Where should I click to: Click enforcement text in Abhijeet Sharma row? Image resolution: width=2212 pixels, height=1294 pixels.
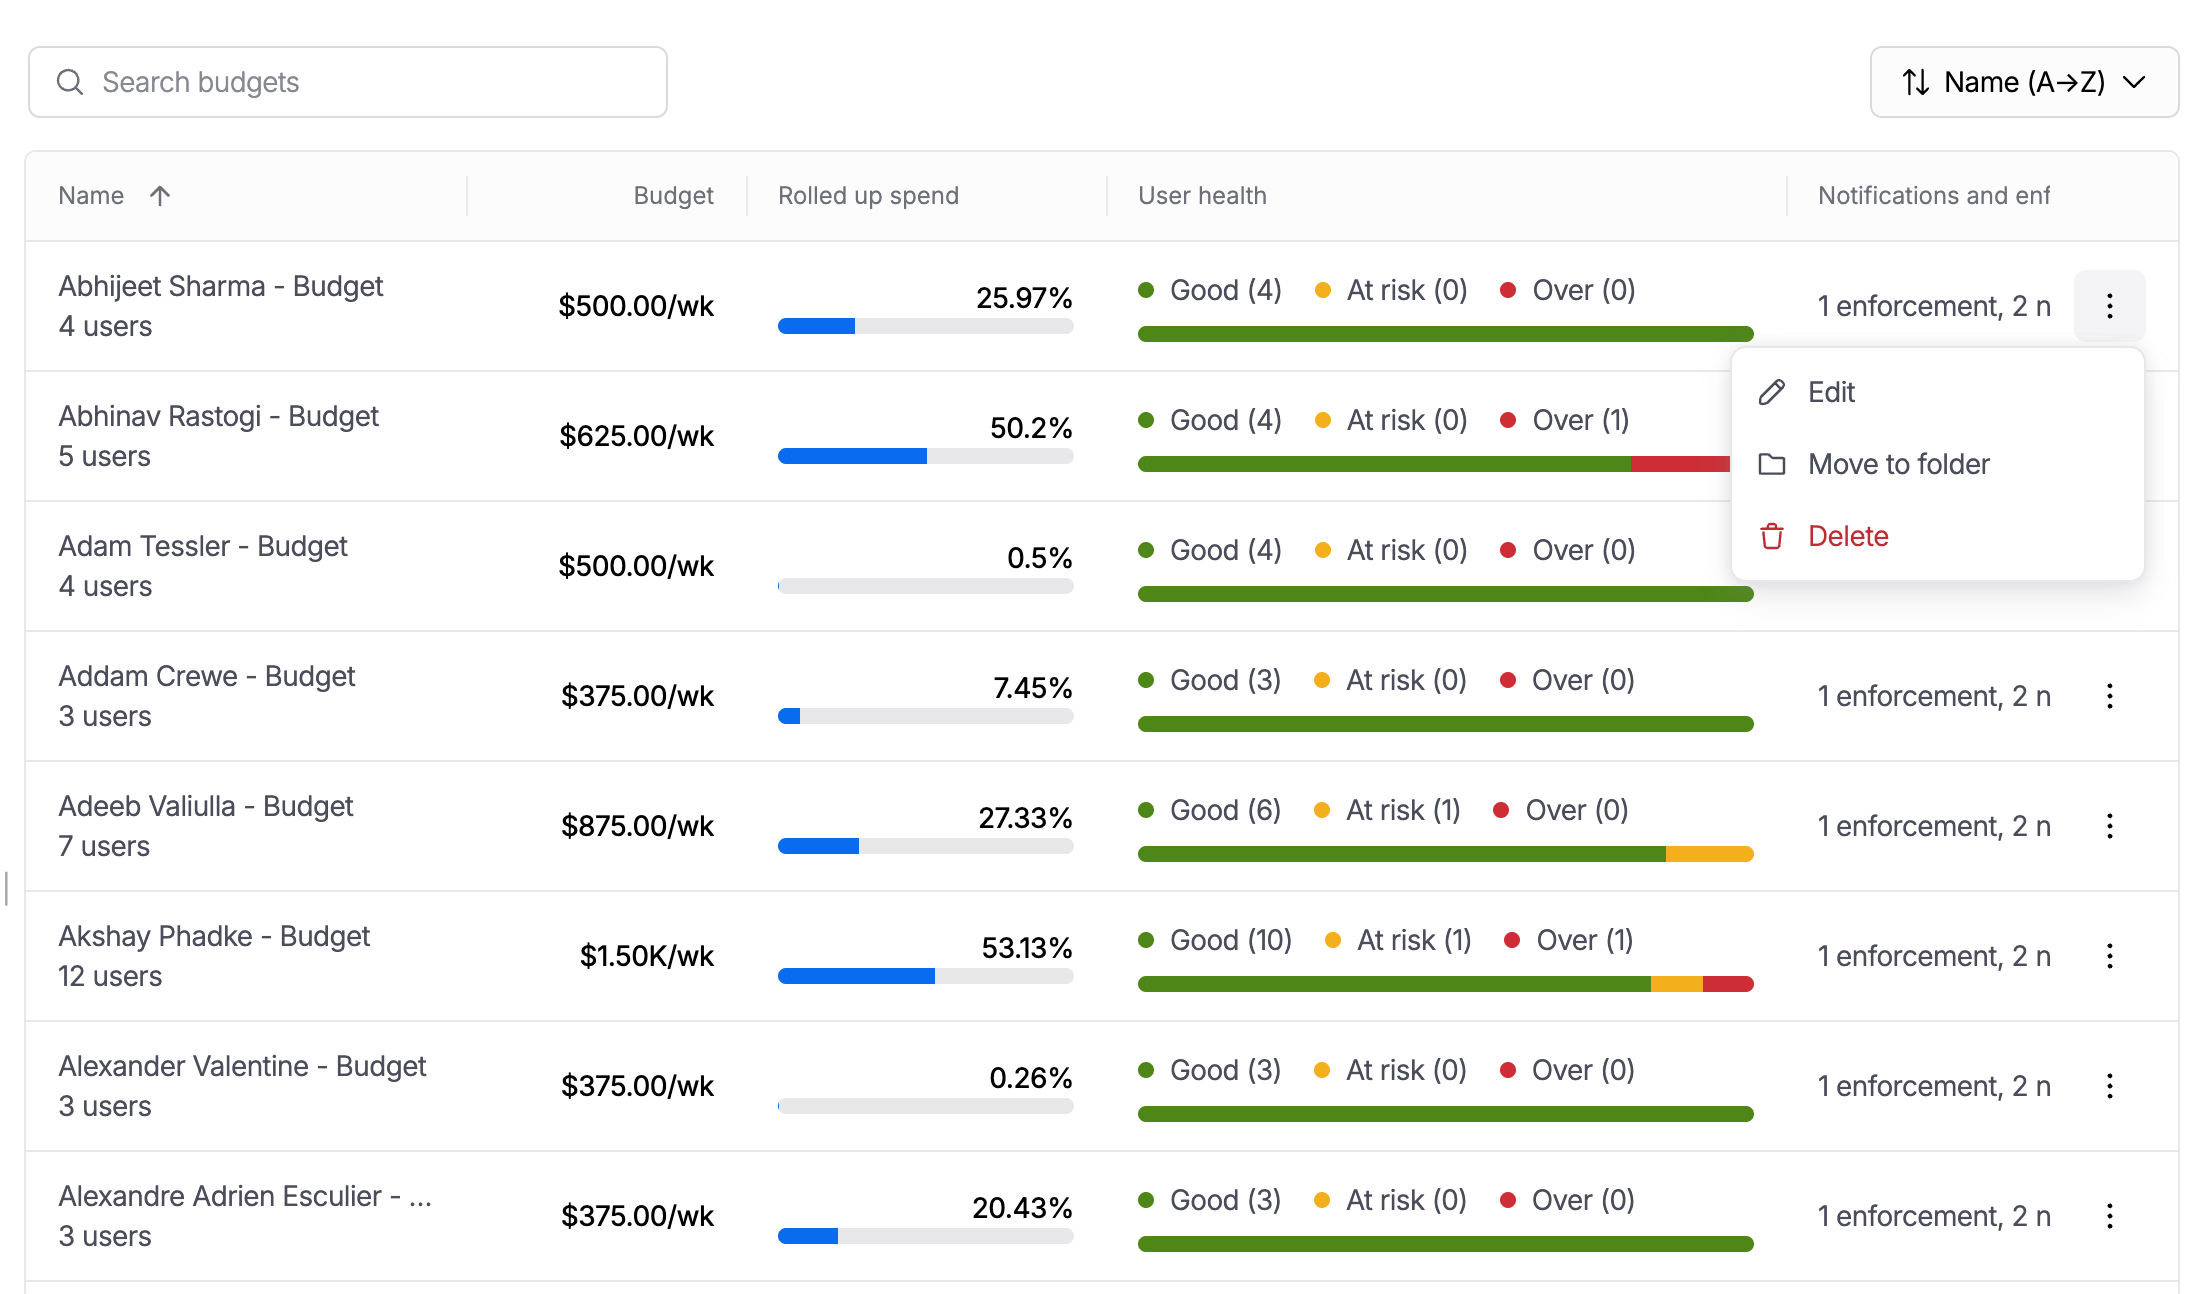pyautogui.click(x=1934, y=306)
